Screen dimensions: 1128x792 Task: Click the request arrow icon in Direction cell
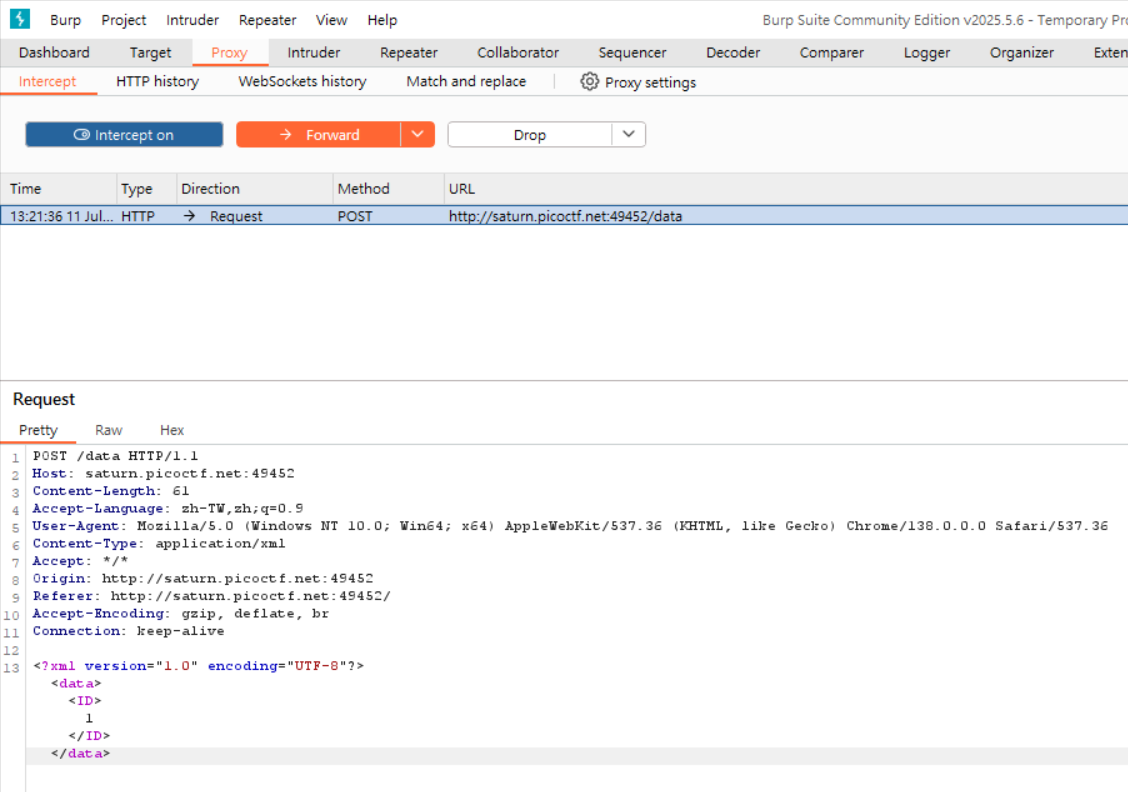click(x=189, y=216)
